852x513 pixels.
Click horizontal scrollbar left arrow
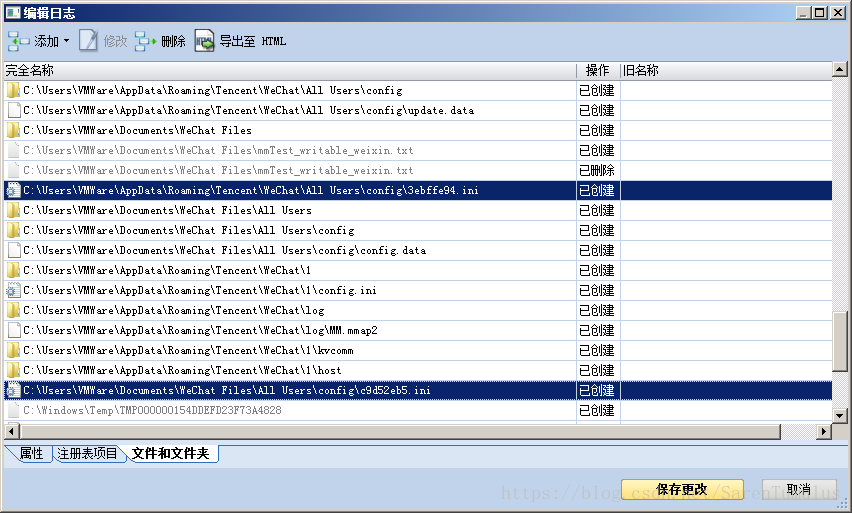click(x=11, y=431)
